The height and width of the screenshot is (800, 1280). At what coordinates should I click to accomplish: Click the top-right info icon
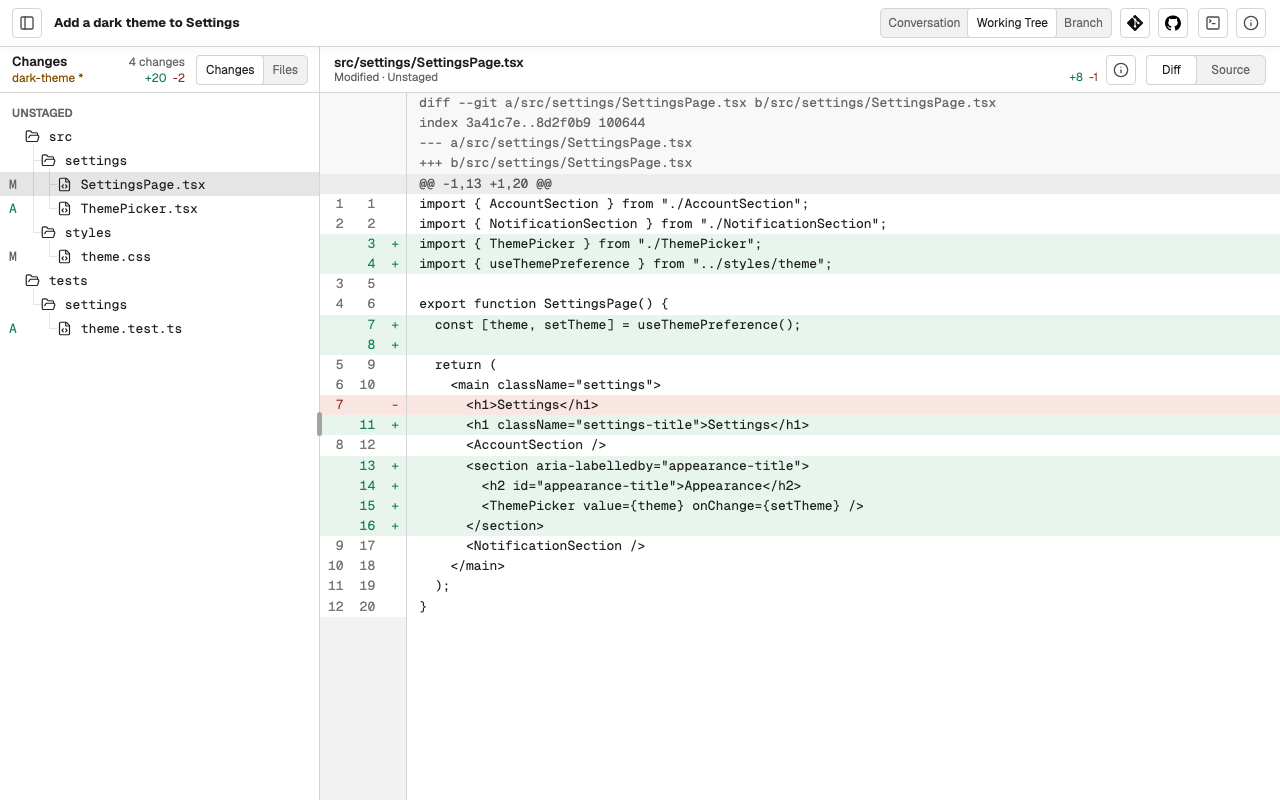(1251, 23)
